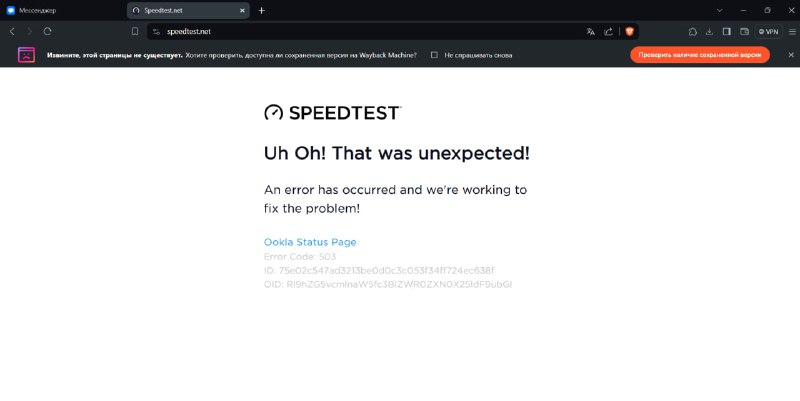The height and width of the screenshot is (401, 800).
Task: Enable the Brave VPN button
Action: (x=768, y=32)
